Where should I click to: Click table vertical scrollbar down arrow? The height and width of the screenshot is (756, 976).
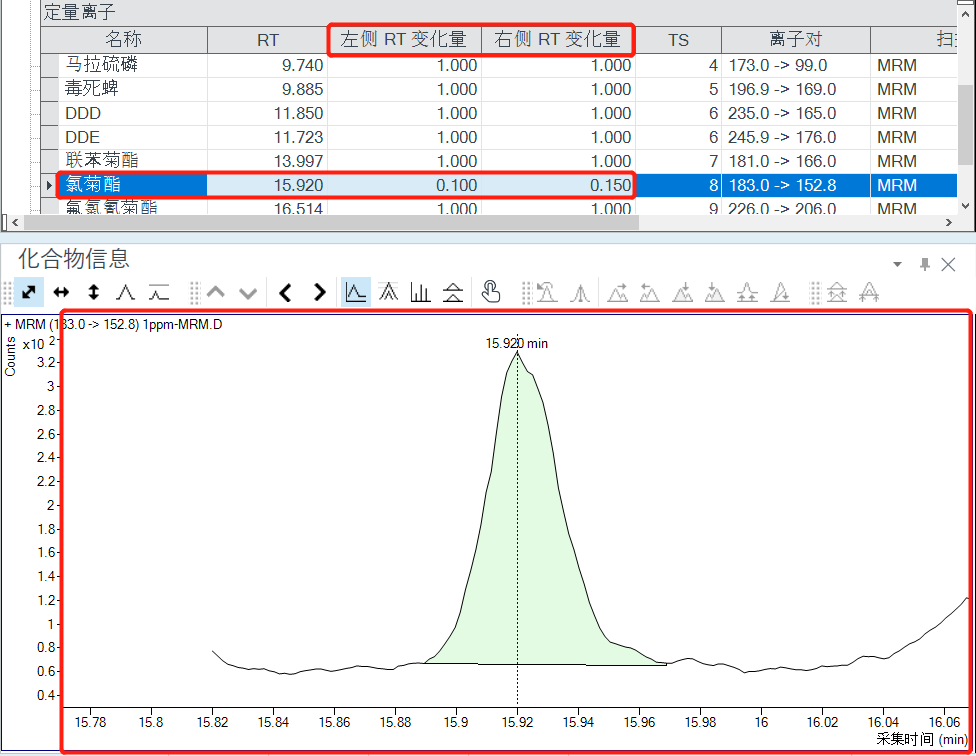point(965,206)
